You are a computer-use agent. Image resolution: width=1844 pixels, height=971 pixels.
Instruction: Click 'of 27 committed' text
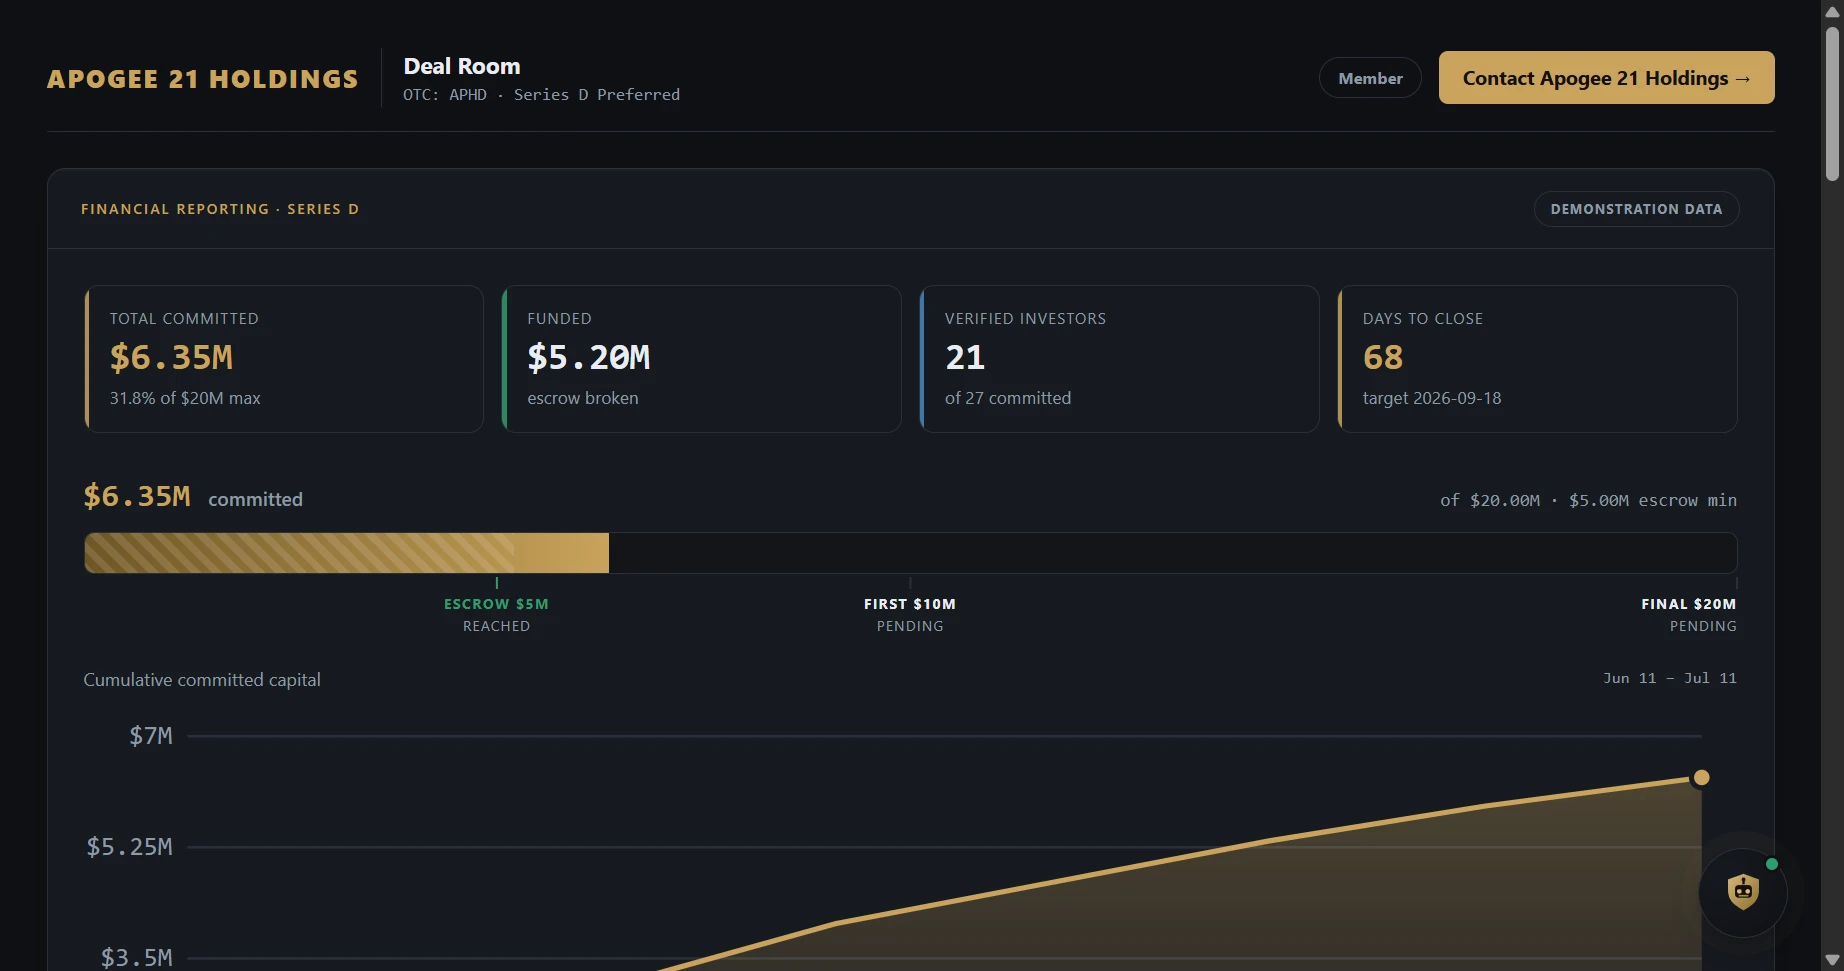(x=1008, y=398)
